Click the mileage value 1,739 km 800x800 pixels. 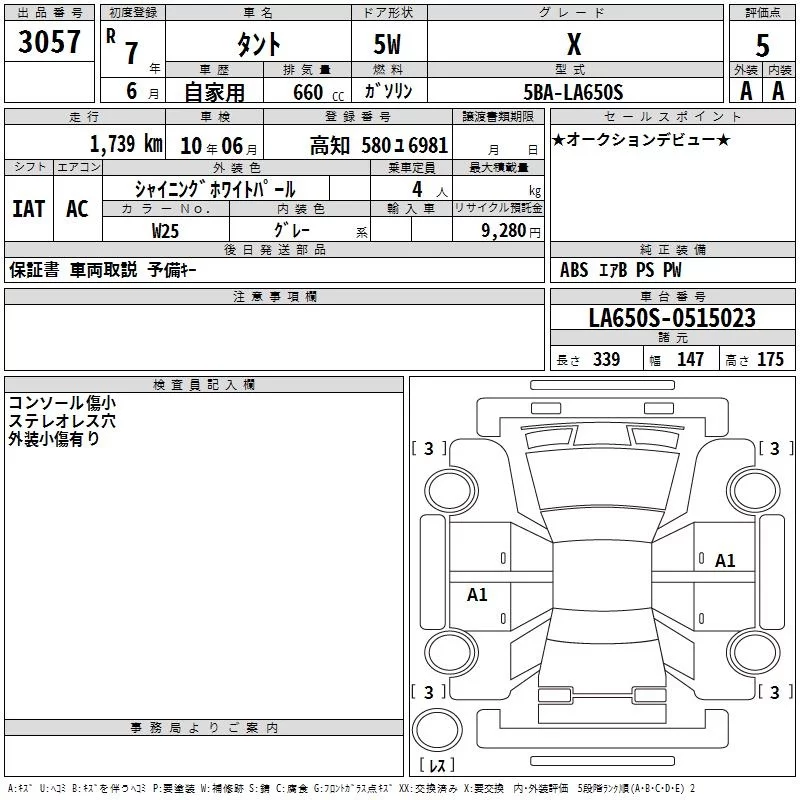[x=125, y=144]
